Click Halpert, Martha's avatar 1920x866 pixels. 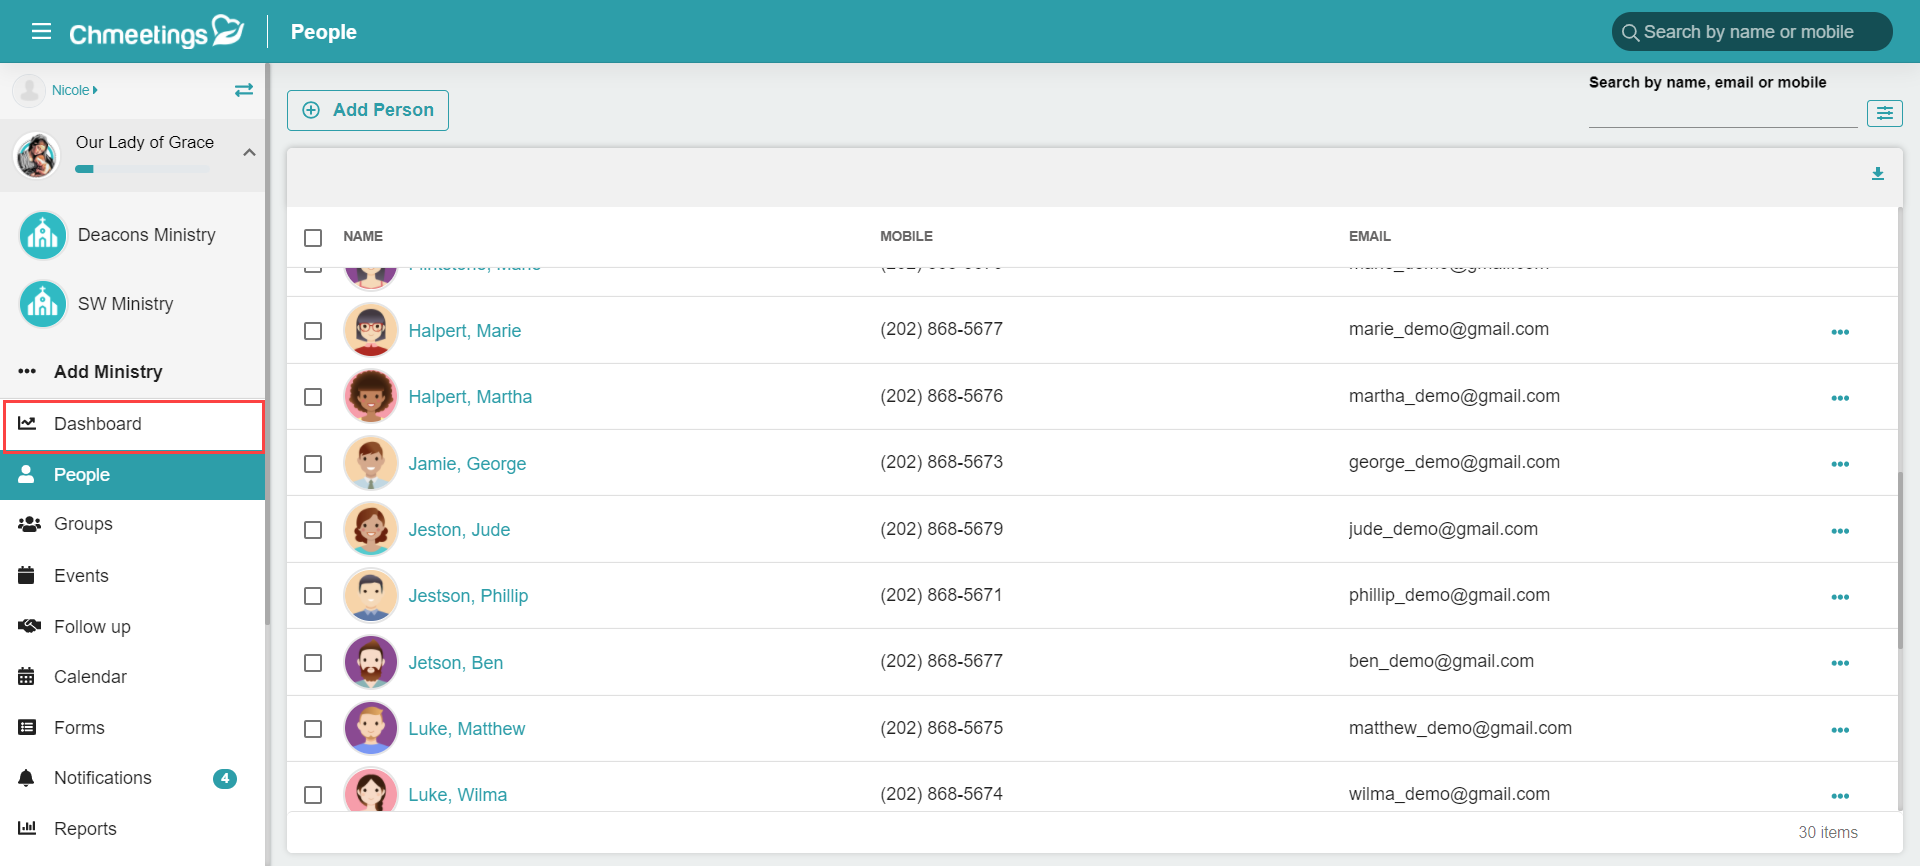click(x=371, y=396)
